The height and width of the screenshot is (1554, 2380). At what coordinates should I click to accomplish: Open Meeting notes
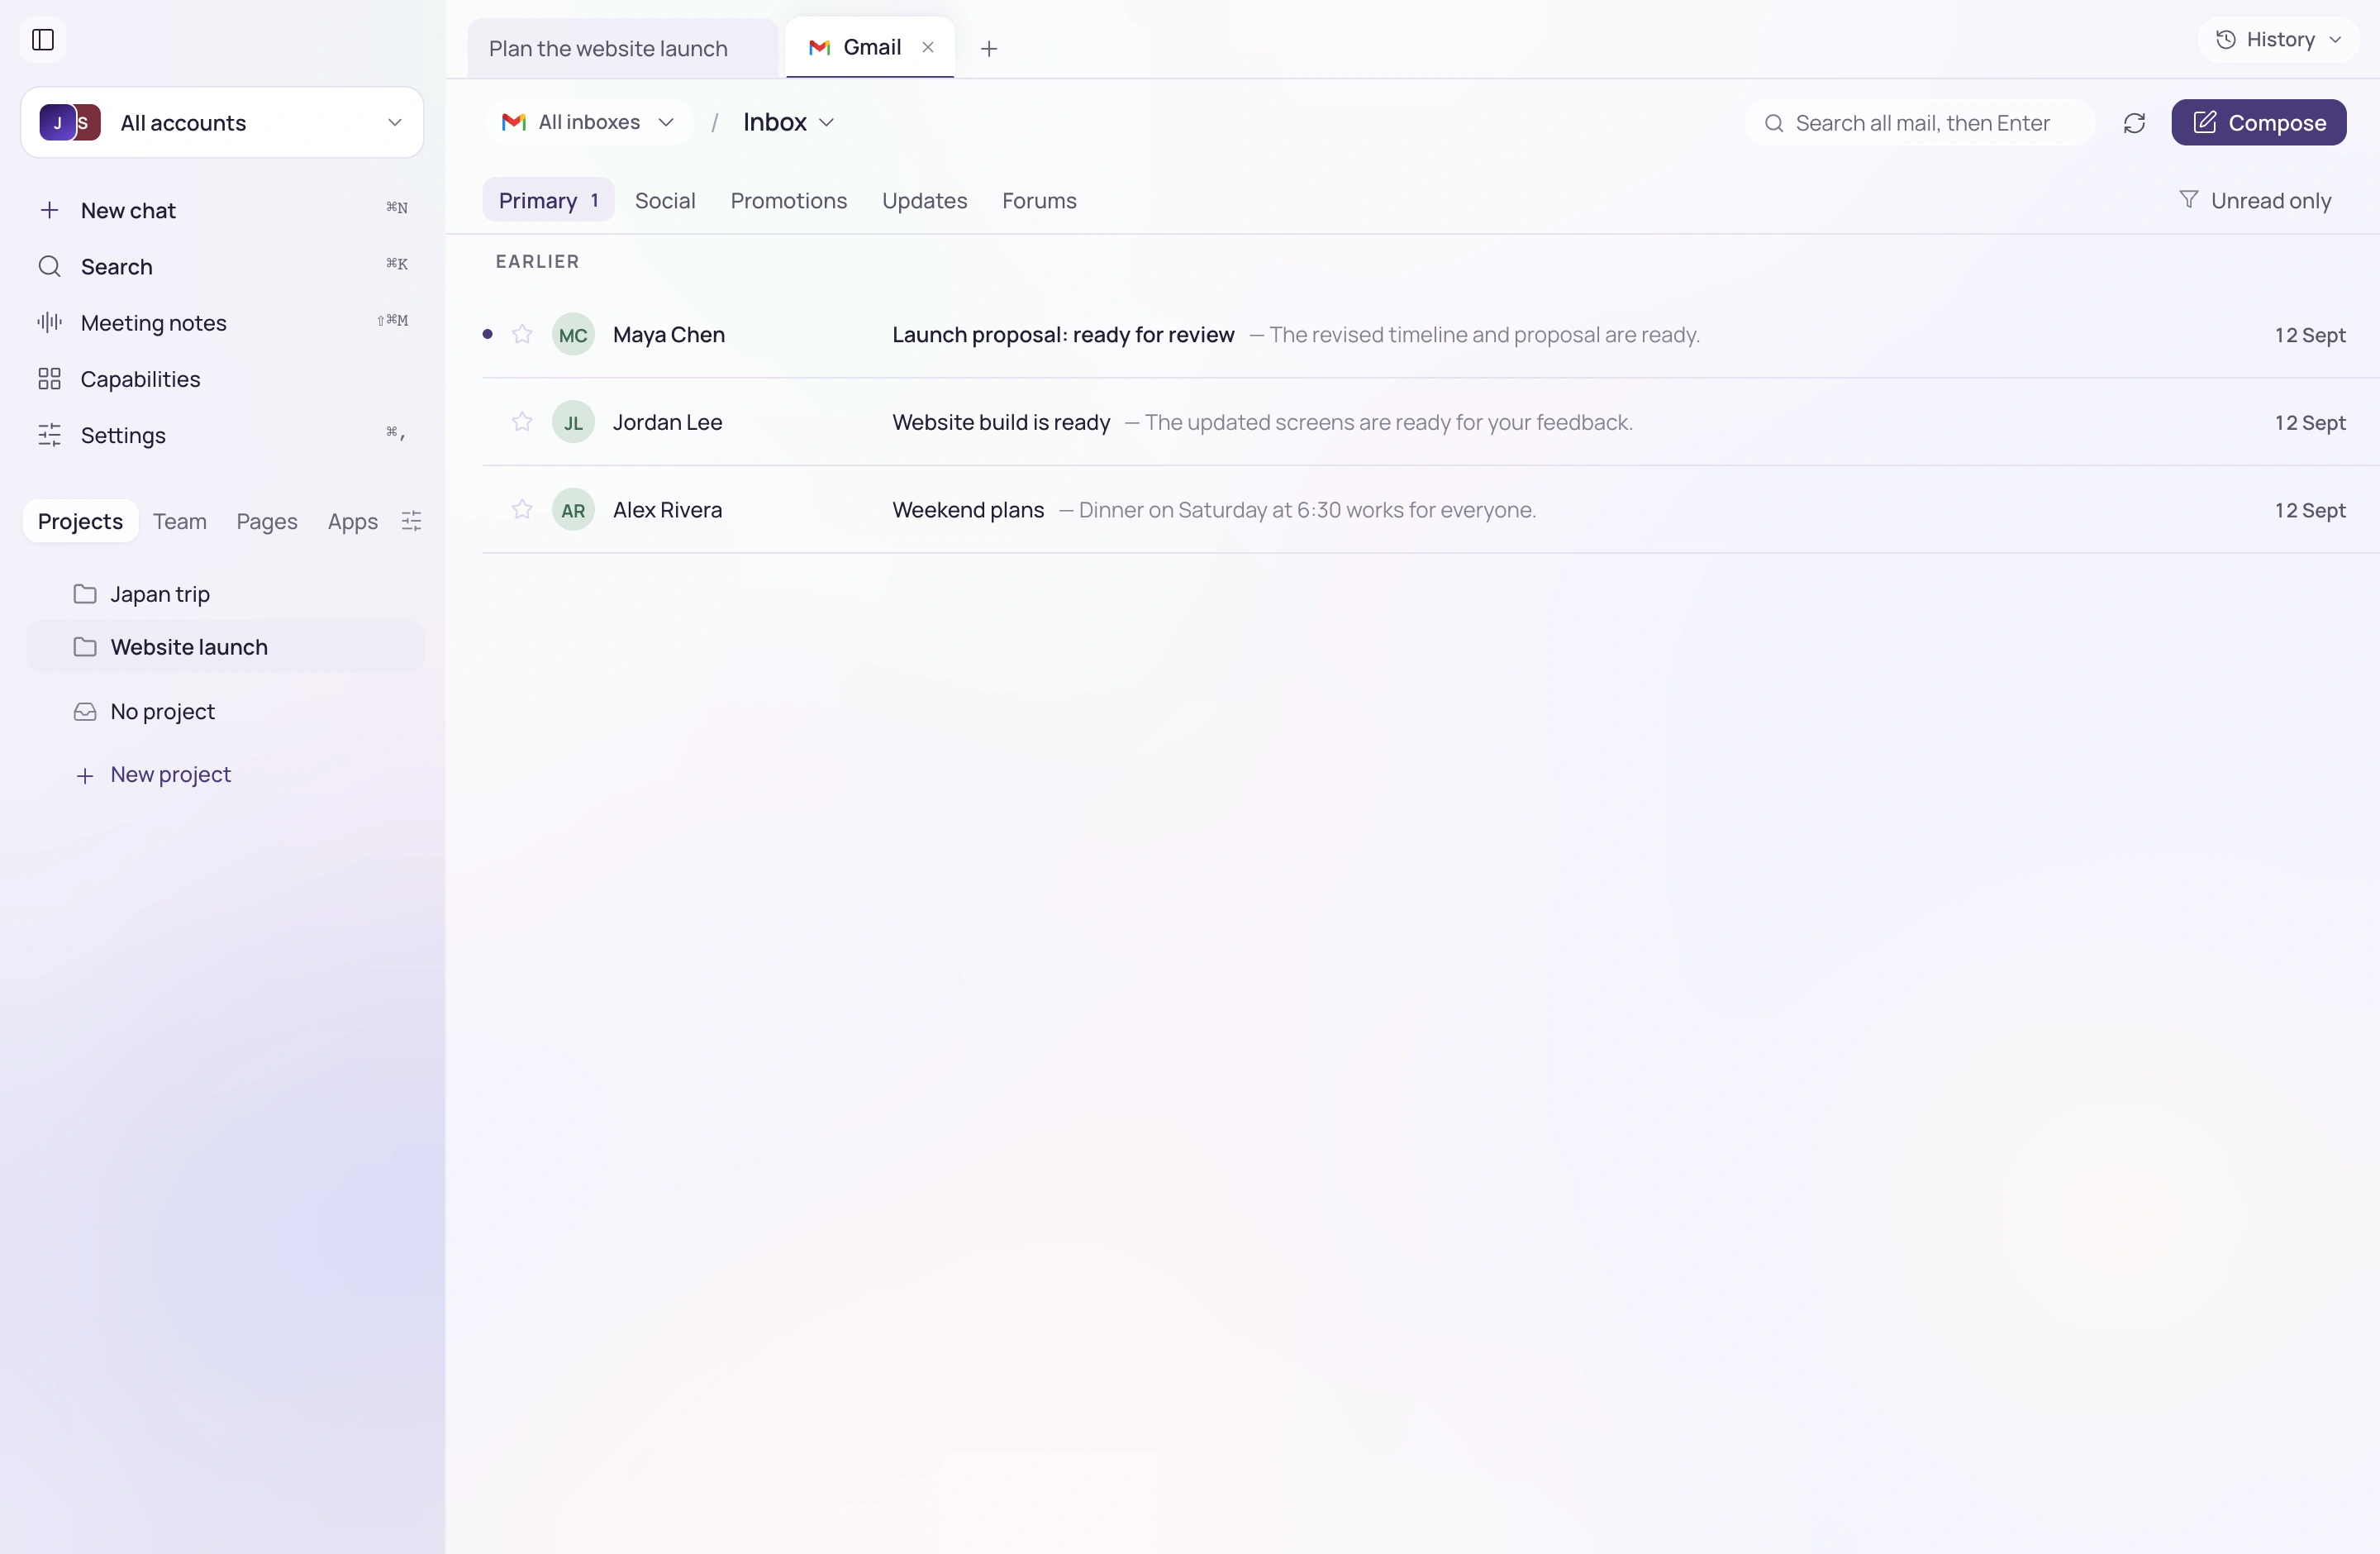222,323
